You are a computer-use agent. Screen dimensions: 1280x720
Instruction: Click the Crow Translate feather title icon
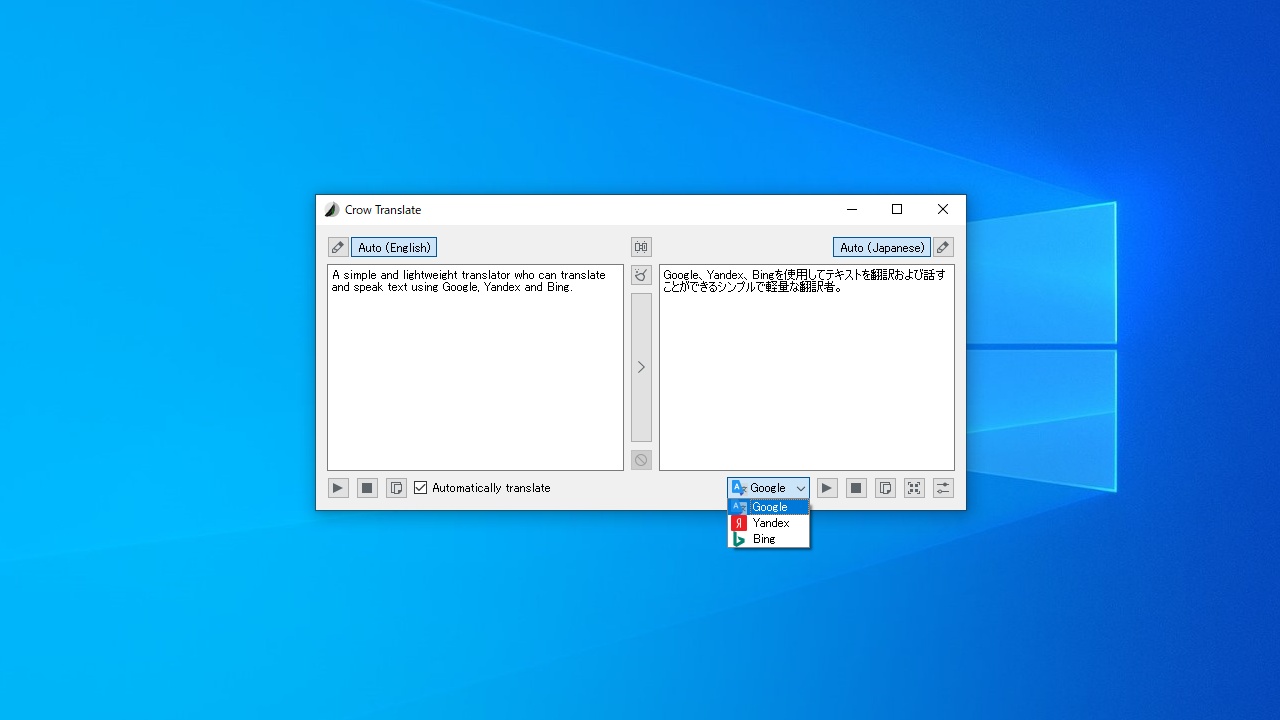pyautogui.click(x=332, y=210)
